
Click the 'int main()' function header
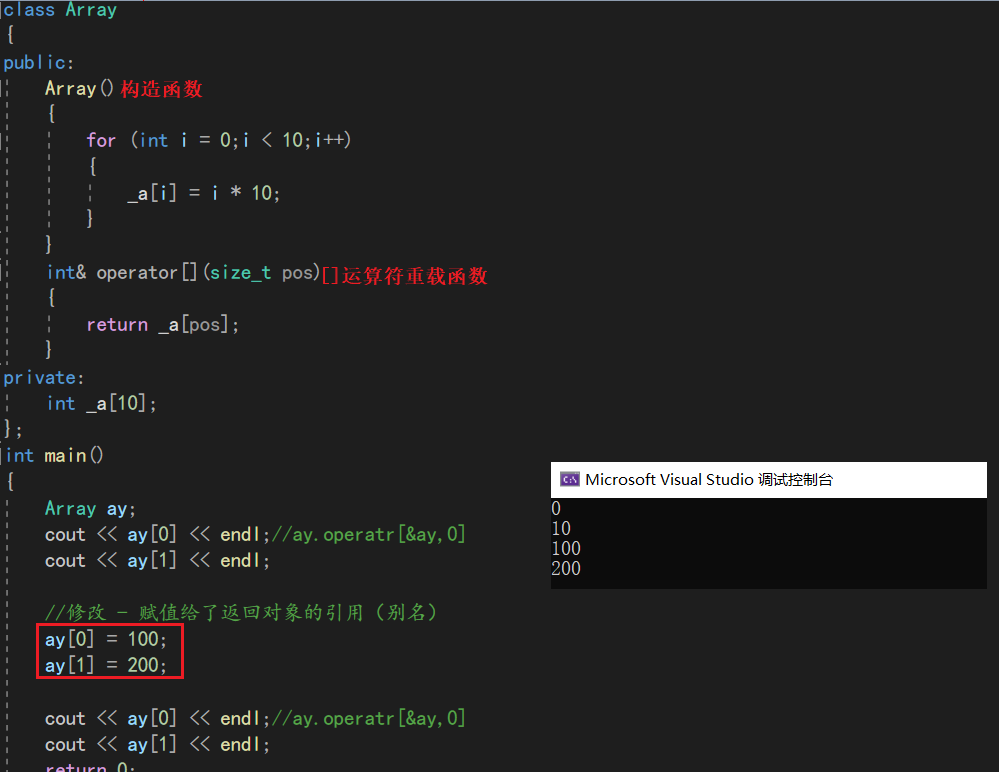pyautogui.click(x=54, y=455)
